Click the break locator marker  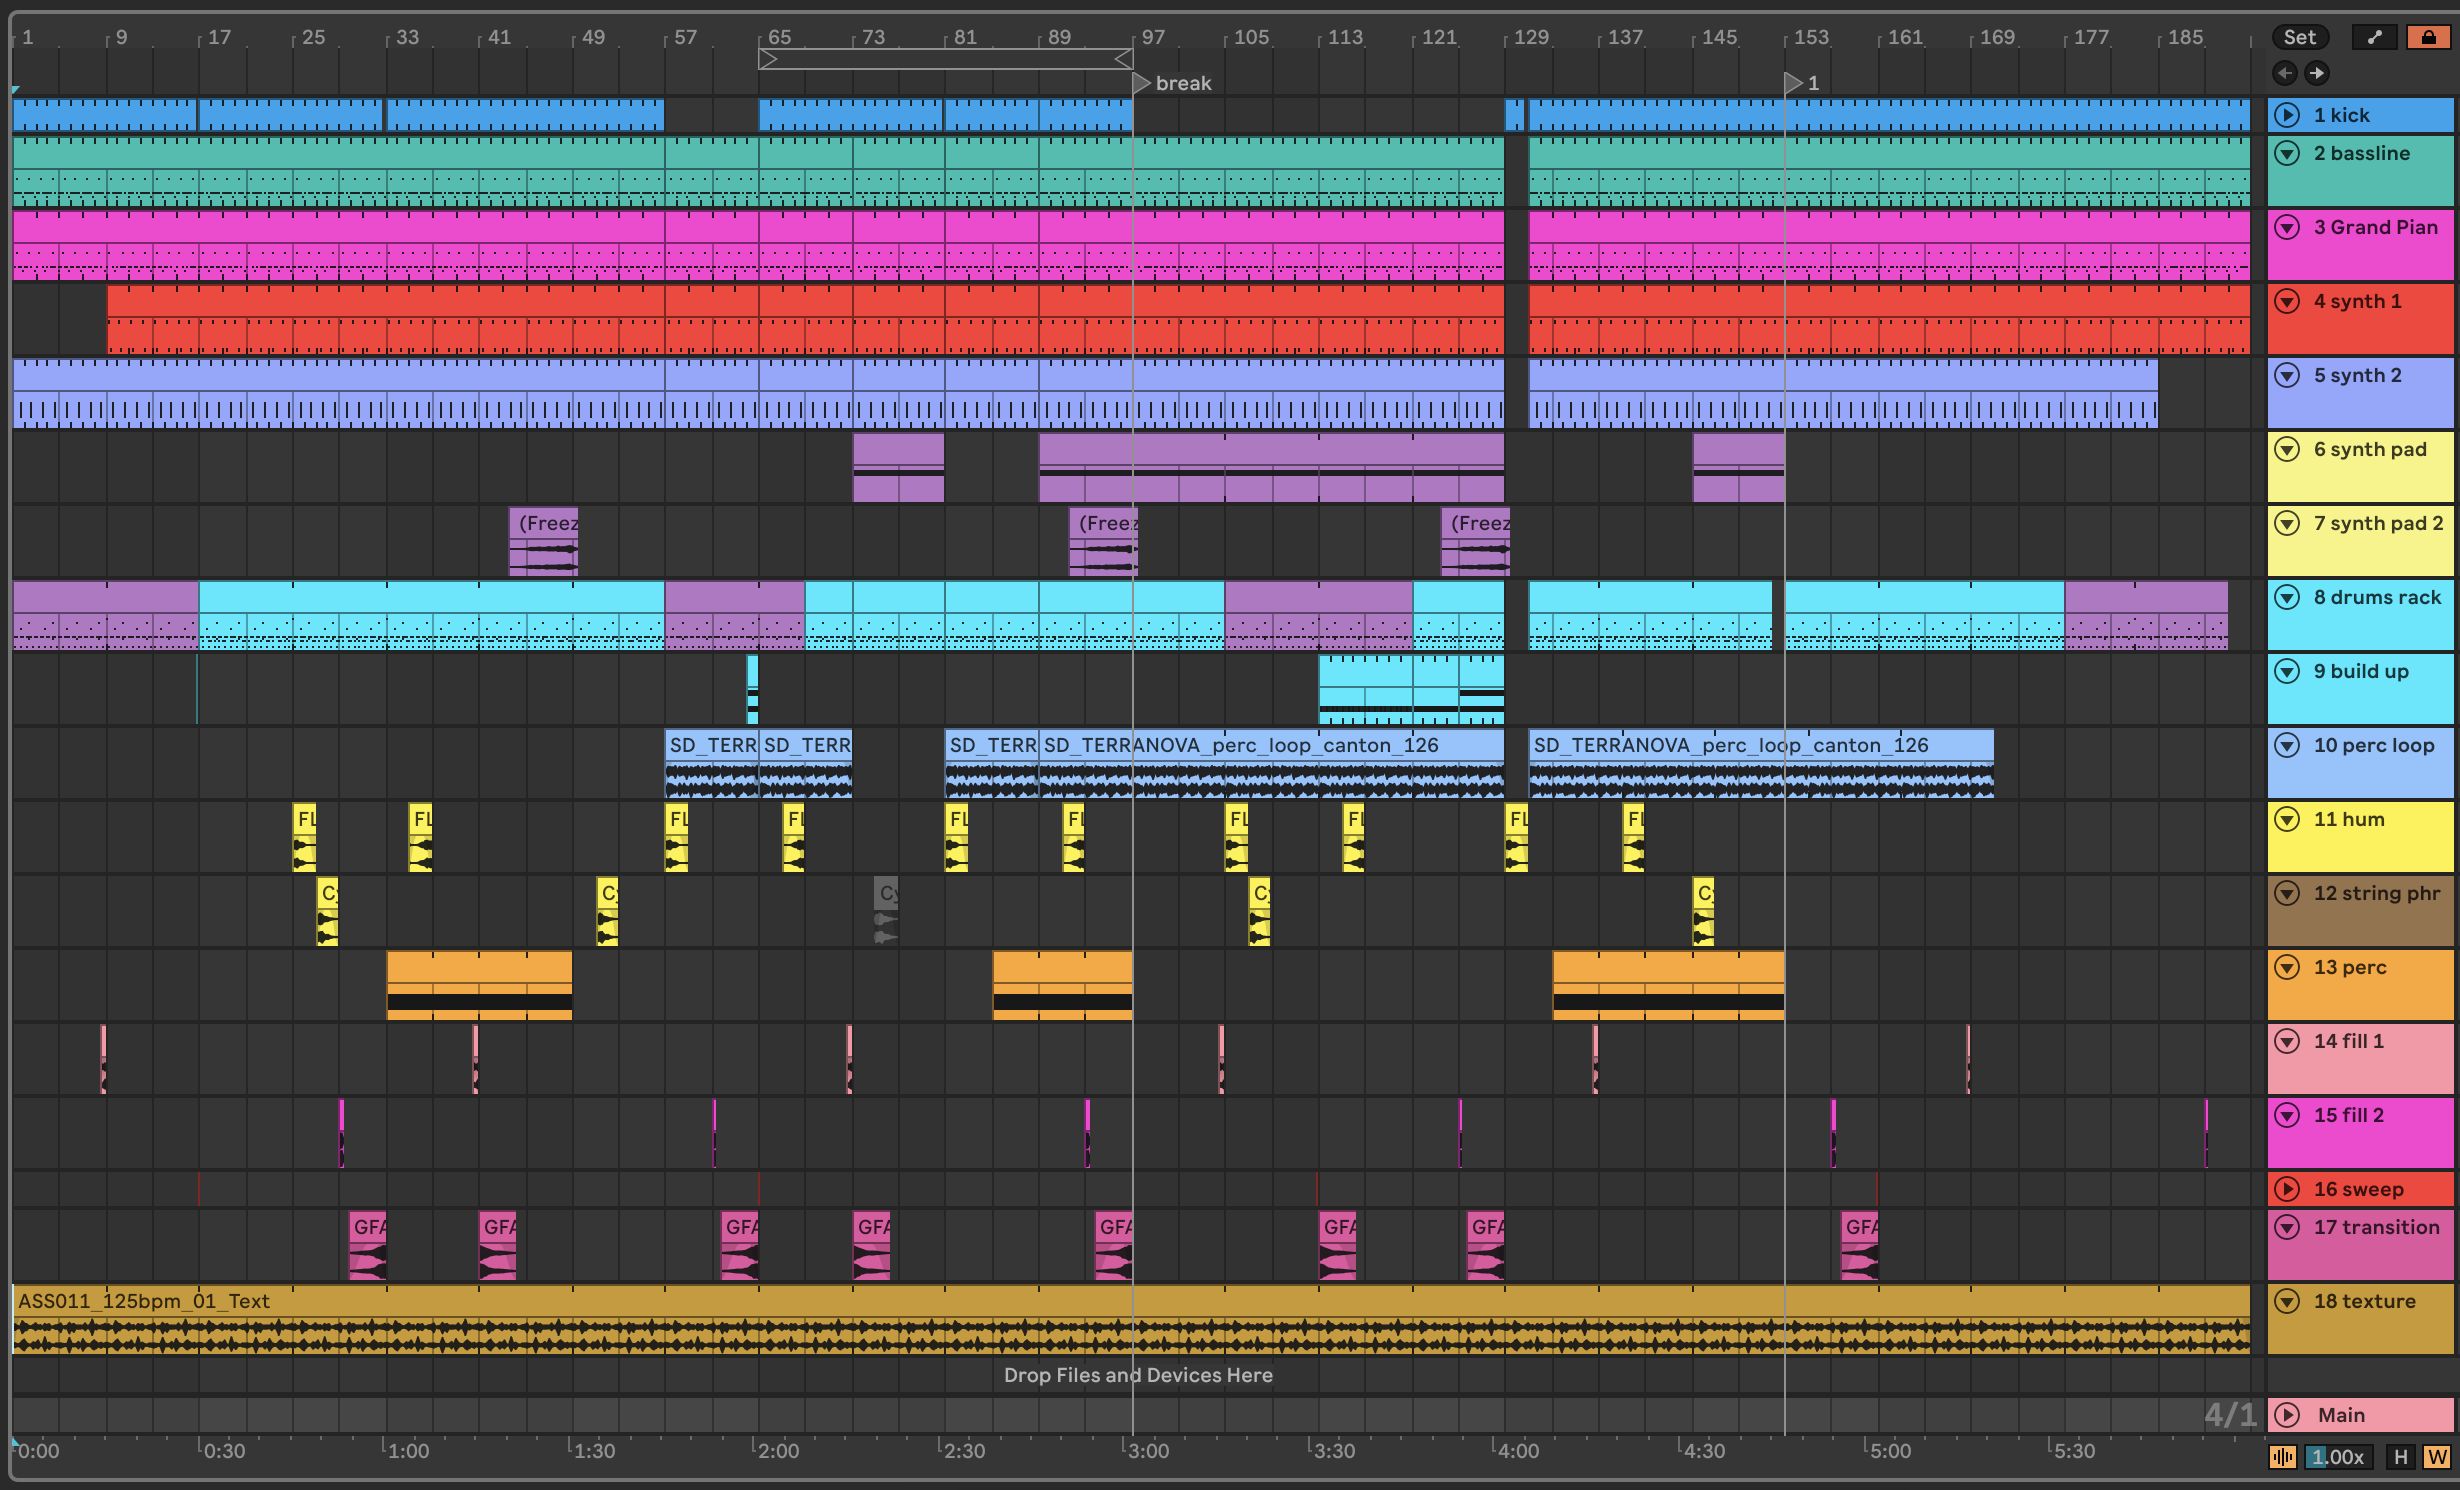(1142, 83)
